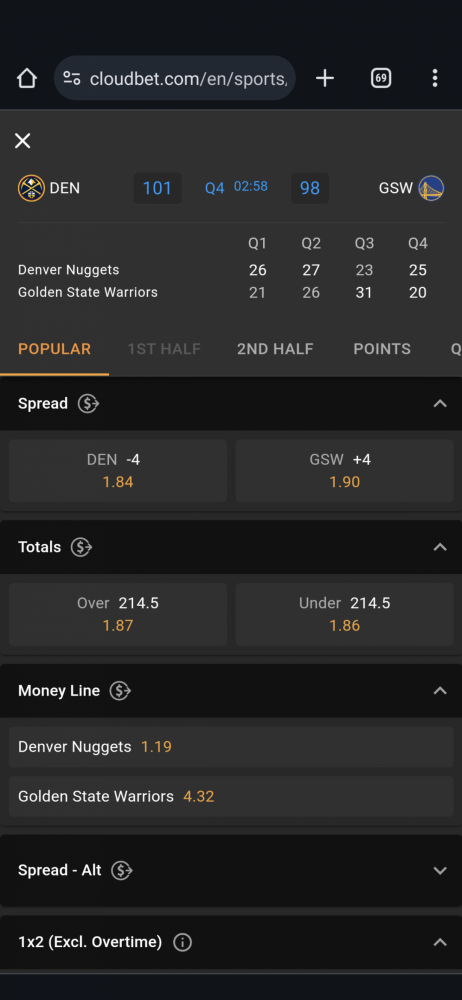Click the cash out icon next to Spread
462x1000 pixels.
(x=88, y=404)
